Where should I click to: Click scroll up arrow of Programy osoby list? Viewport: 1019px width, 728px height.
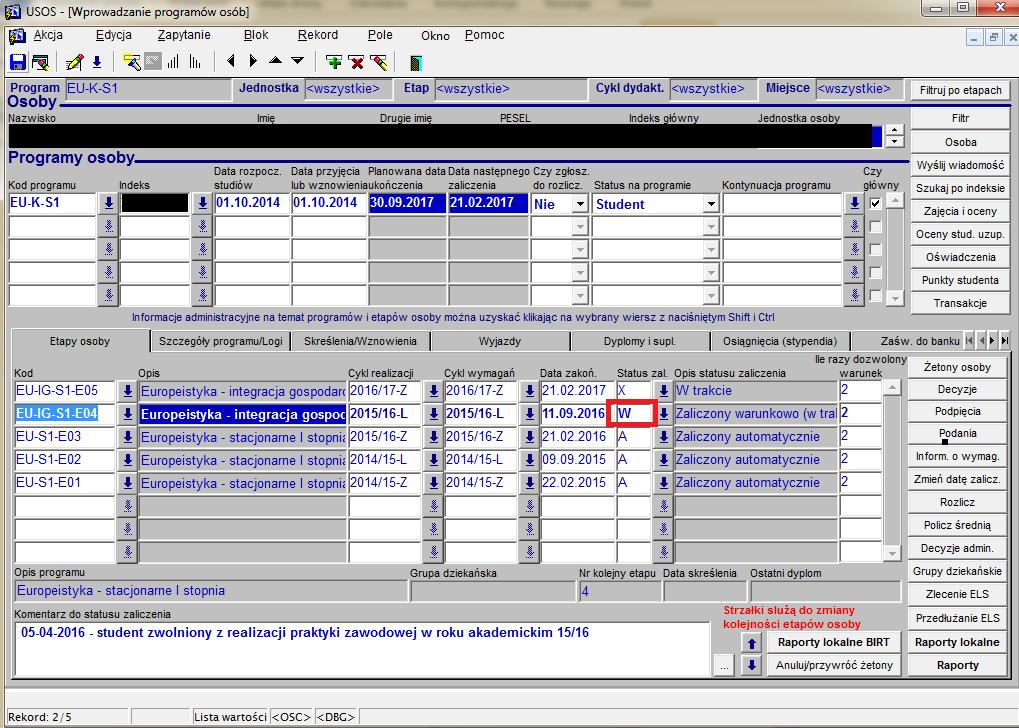coord(896,200)
